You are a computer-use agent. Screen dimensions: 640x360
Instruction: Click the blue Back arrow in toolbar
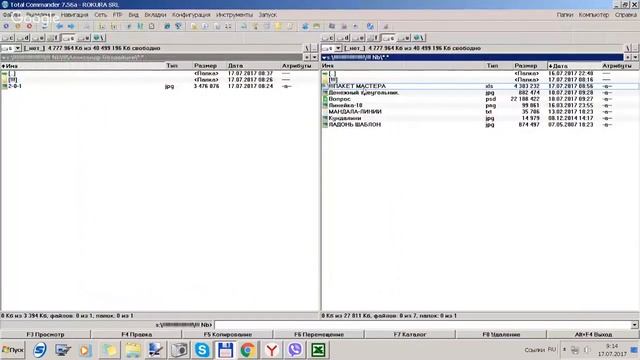click(59, 26)
